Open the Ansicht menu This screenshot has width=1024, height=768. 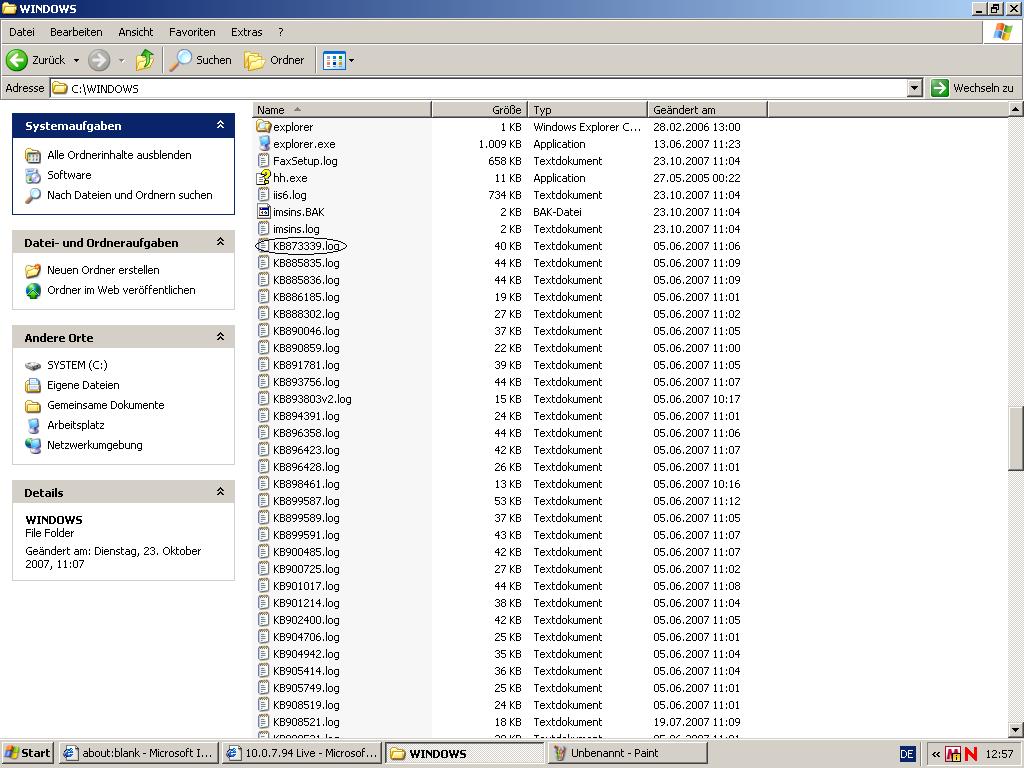(x=136, y=32)
